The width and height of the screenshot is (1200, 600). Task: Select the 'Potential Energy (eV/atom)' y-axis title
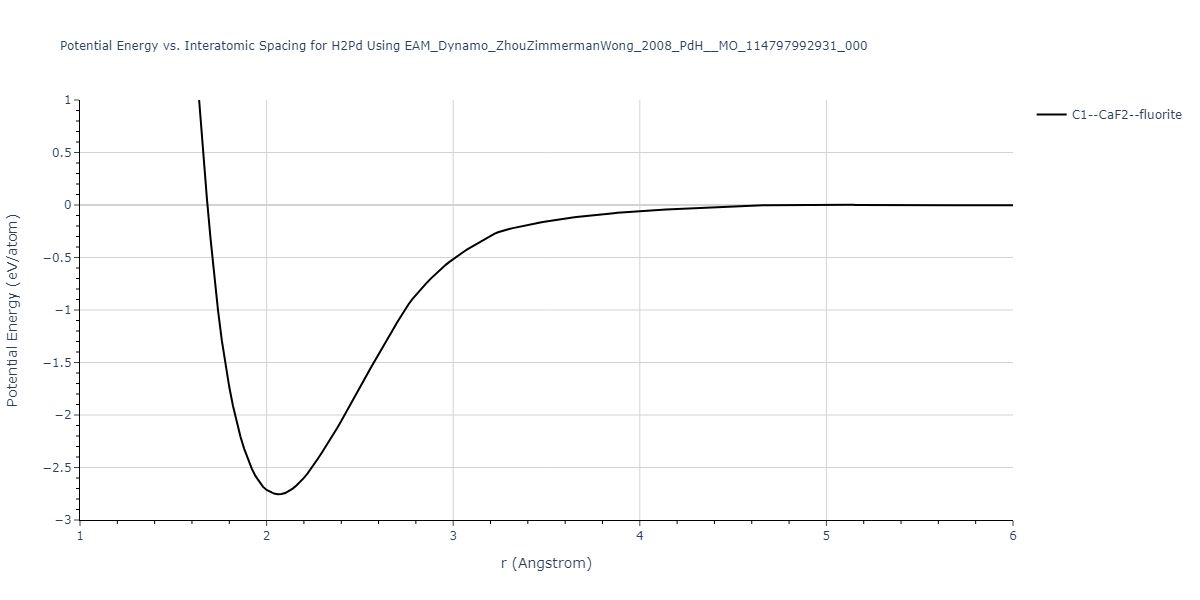14,310
